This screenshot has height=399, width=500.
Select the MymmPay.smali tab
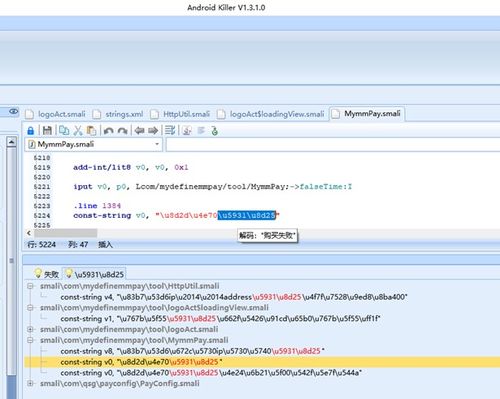366,114
